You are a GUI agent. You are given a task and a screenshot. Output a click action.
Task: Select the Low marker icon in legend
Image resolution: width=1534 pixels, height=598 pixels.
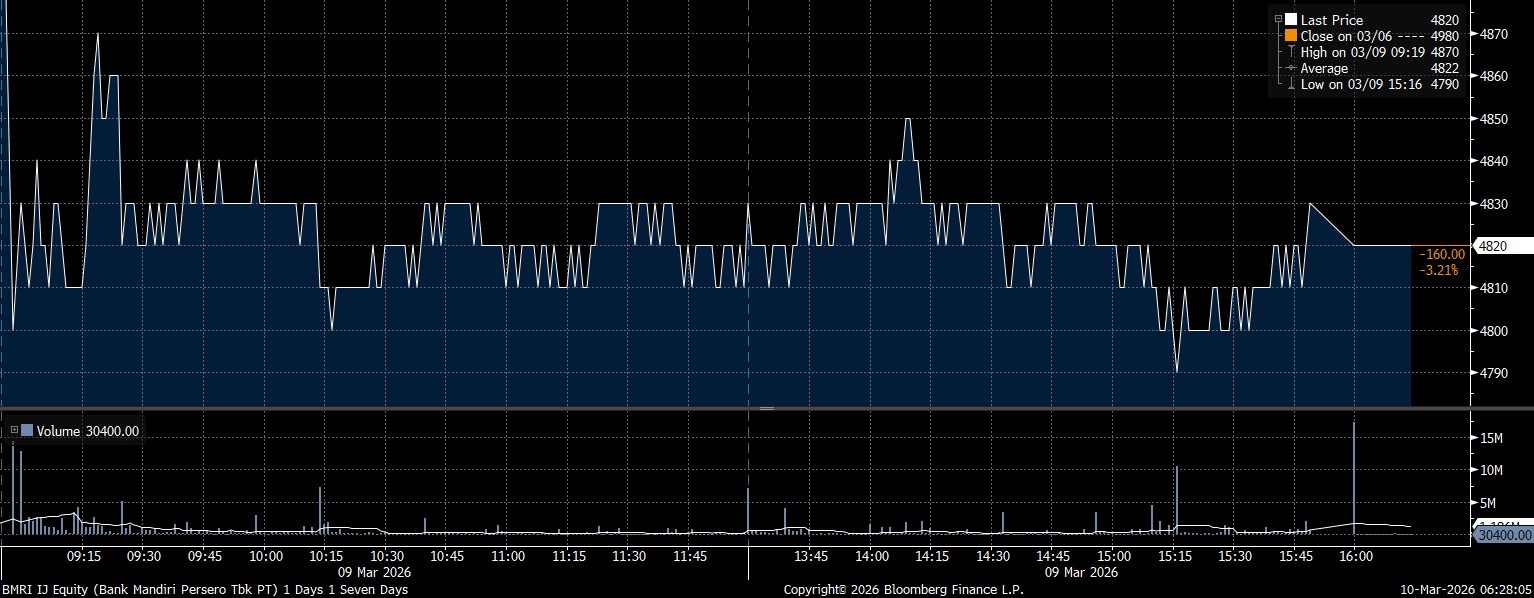click(1291, 84)
